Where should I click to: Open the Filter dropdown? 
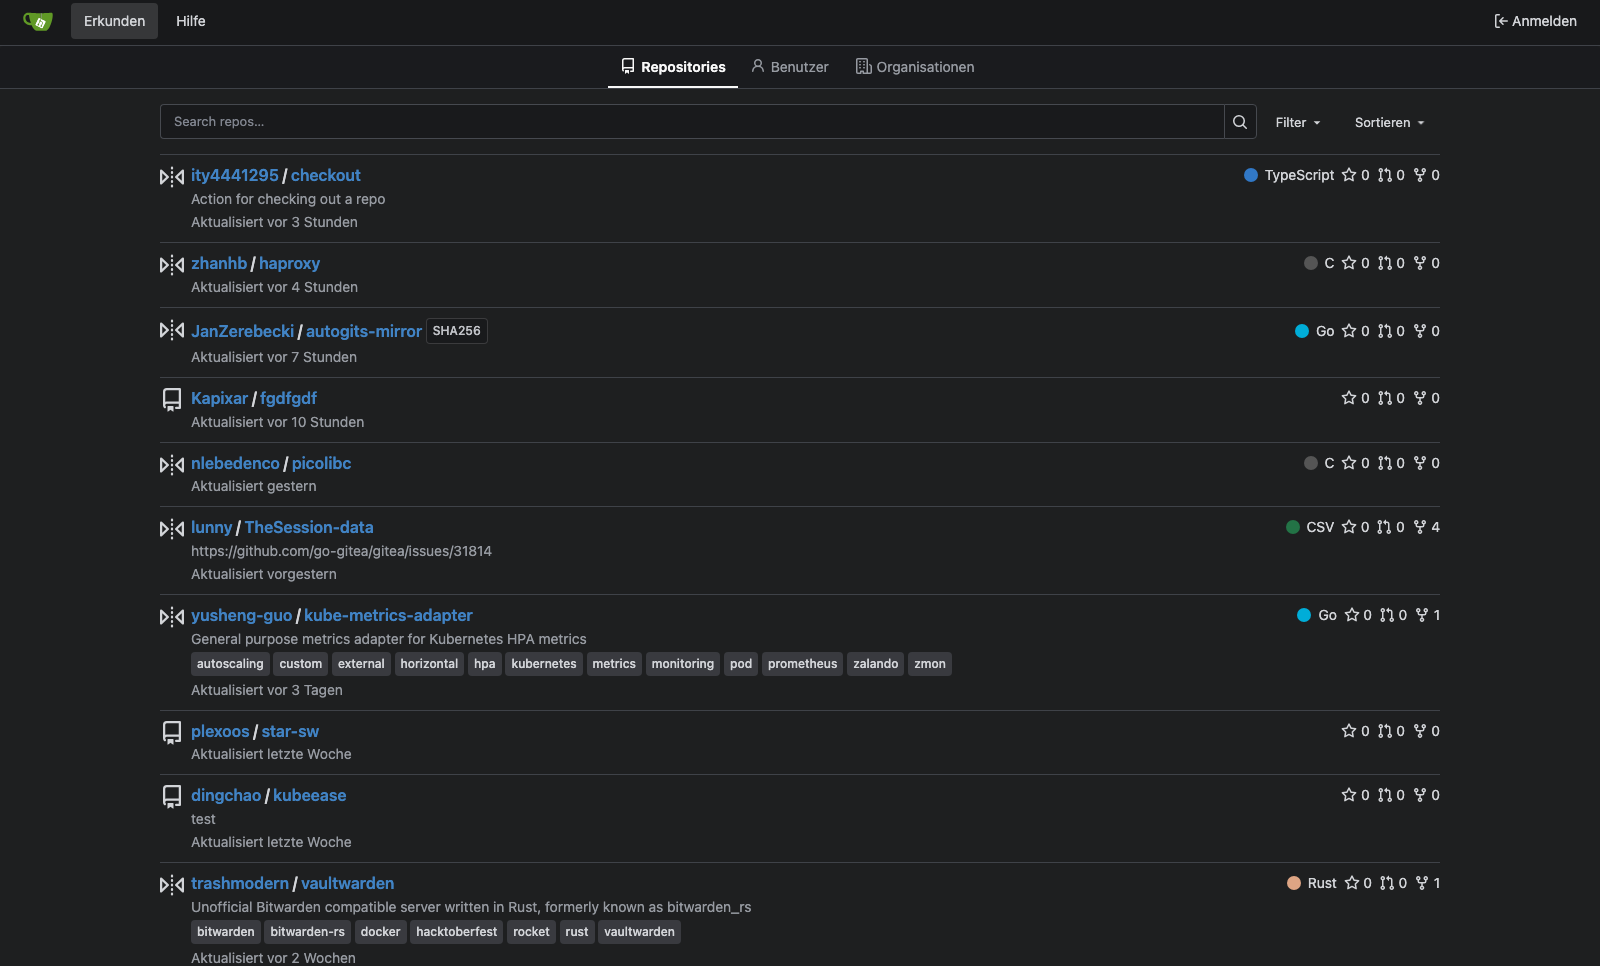coord(1298,122)
